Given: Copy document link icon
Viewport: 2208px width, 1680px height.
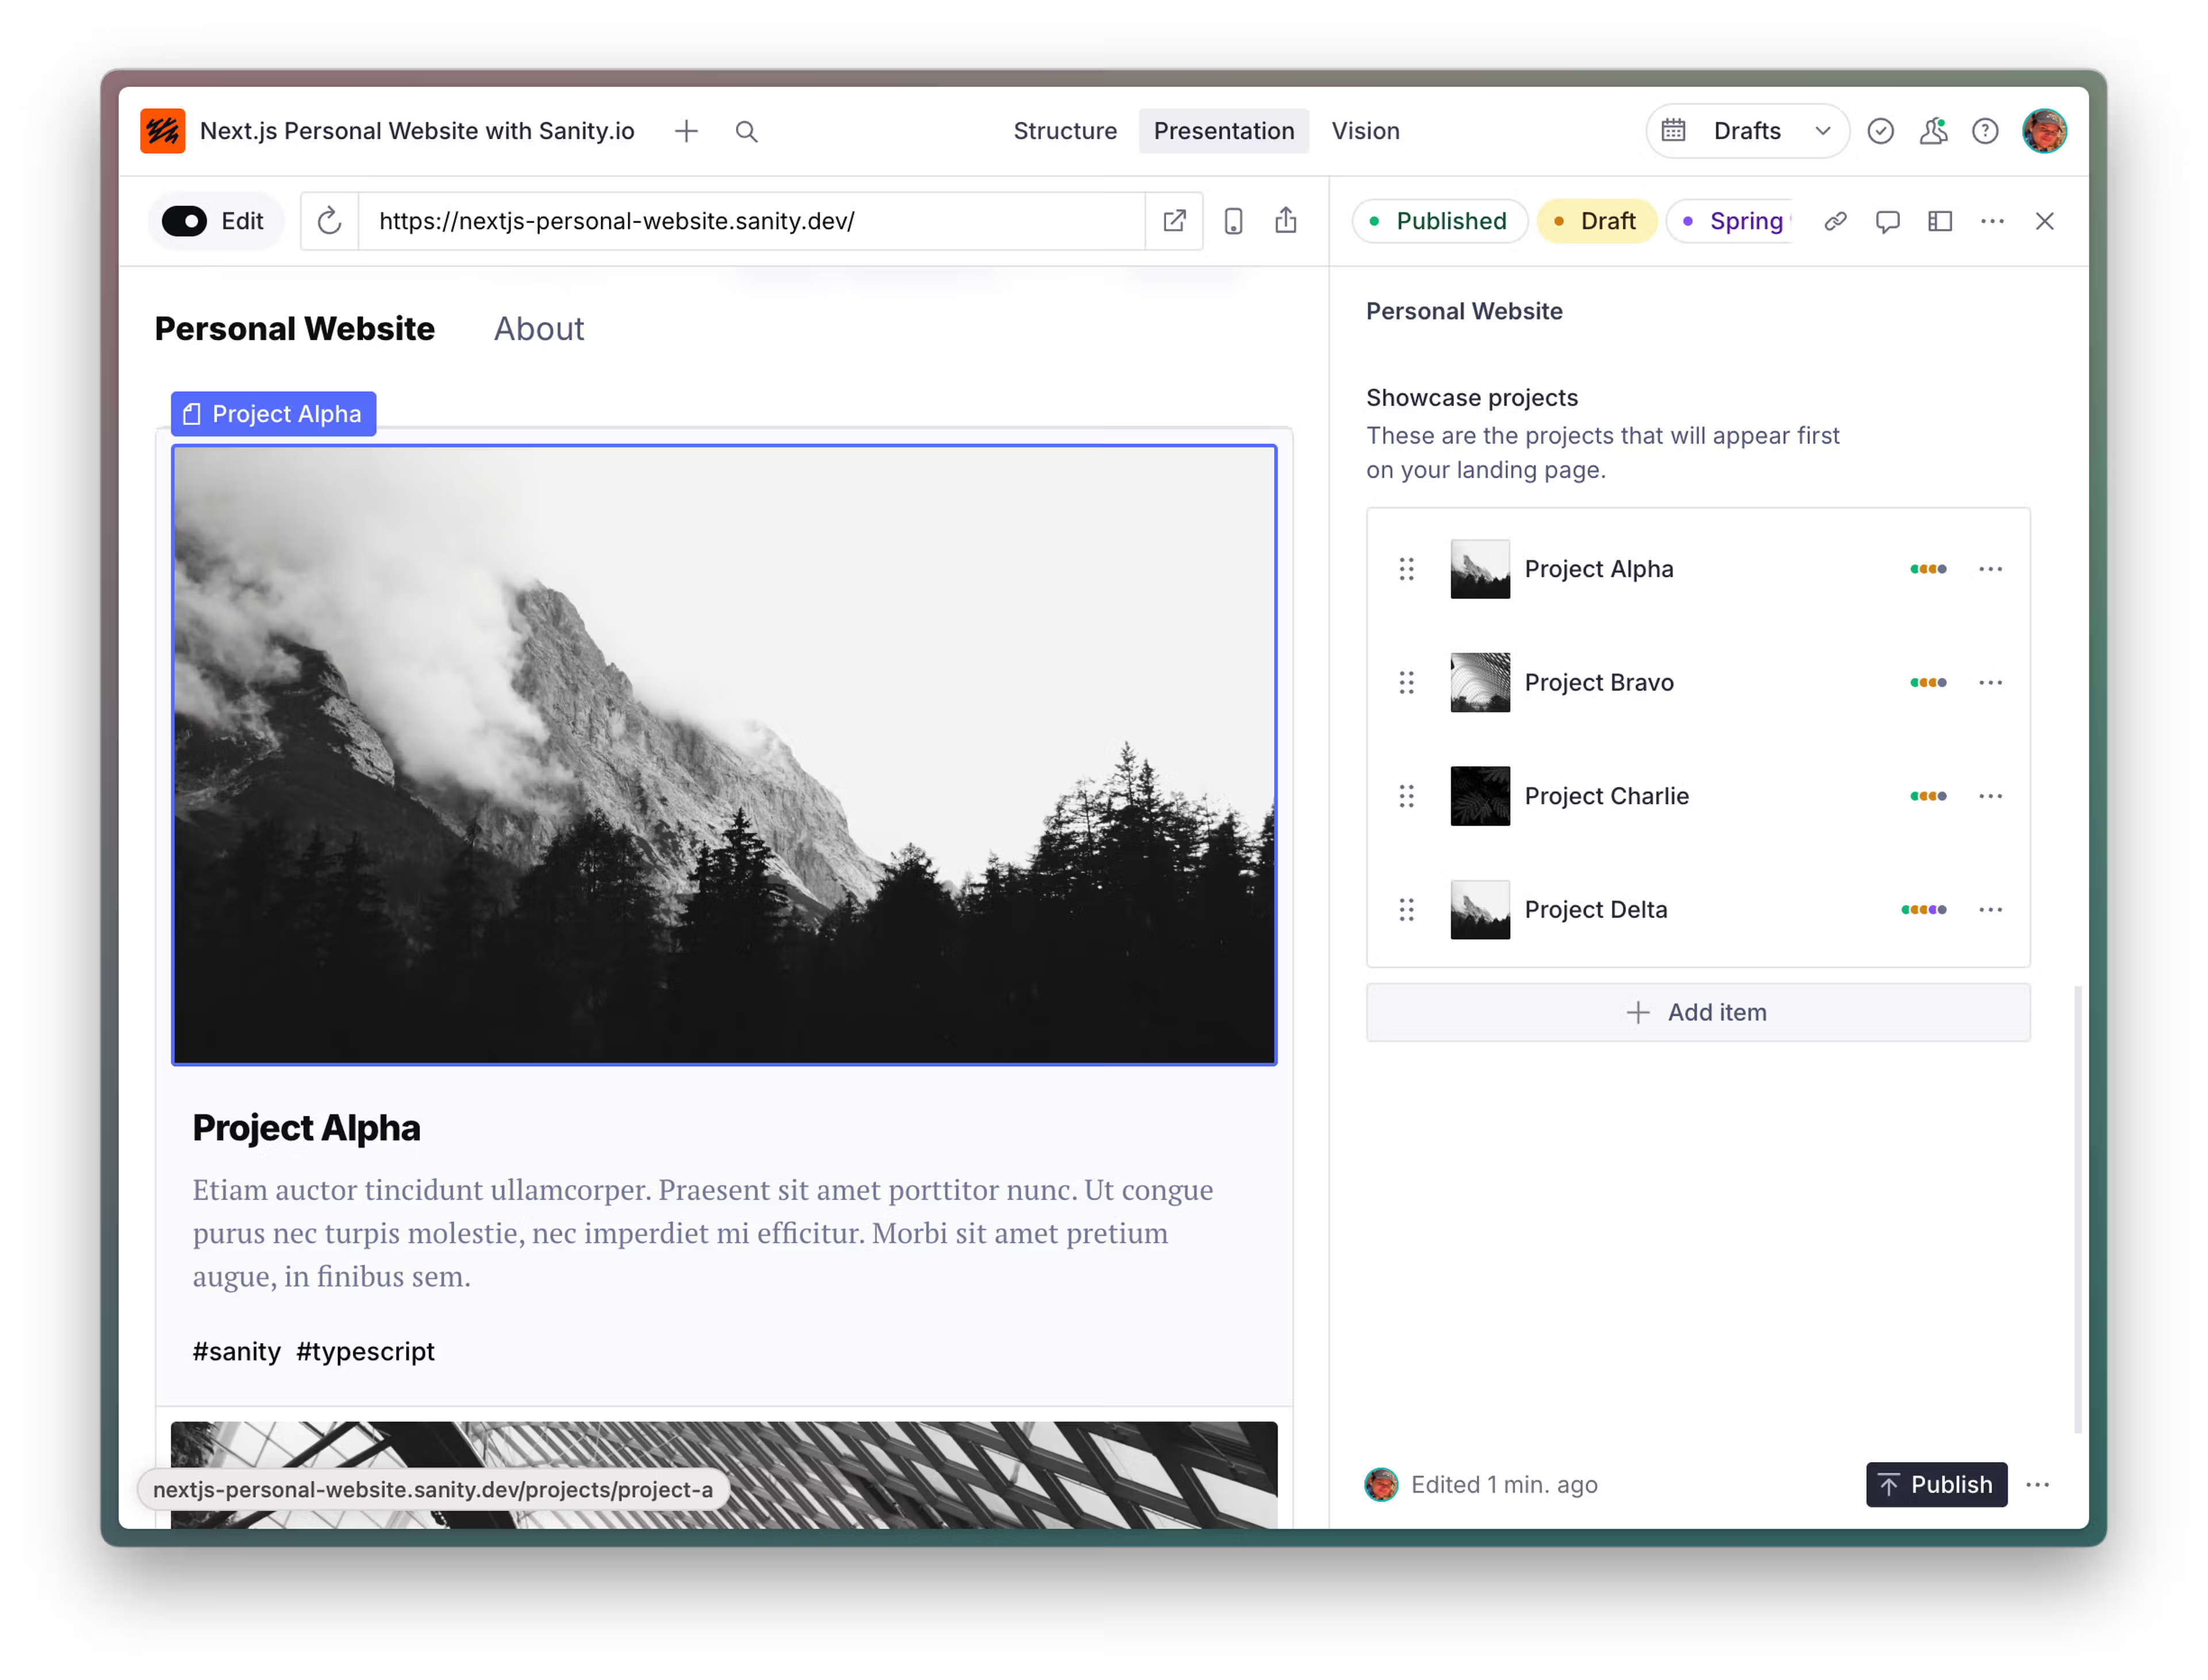Looking at the screenshot, I should pos(1835,221).
